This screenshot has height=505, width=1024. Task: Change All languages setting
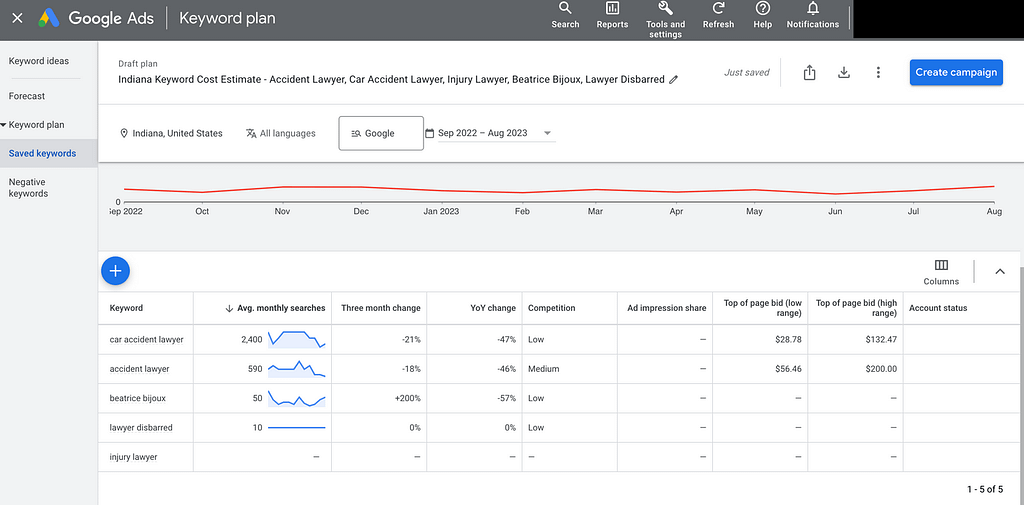[x=281, y=133]
